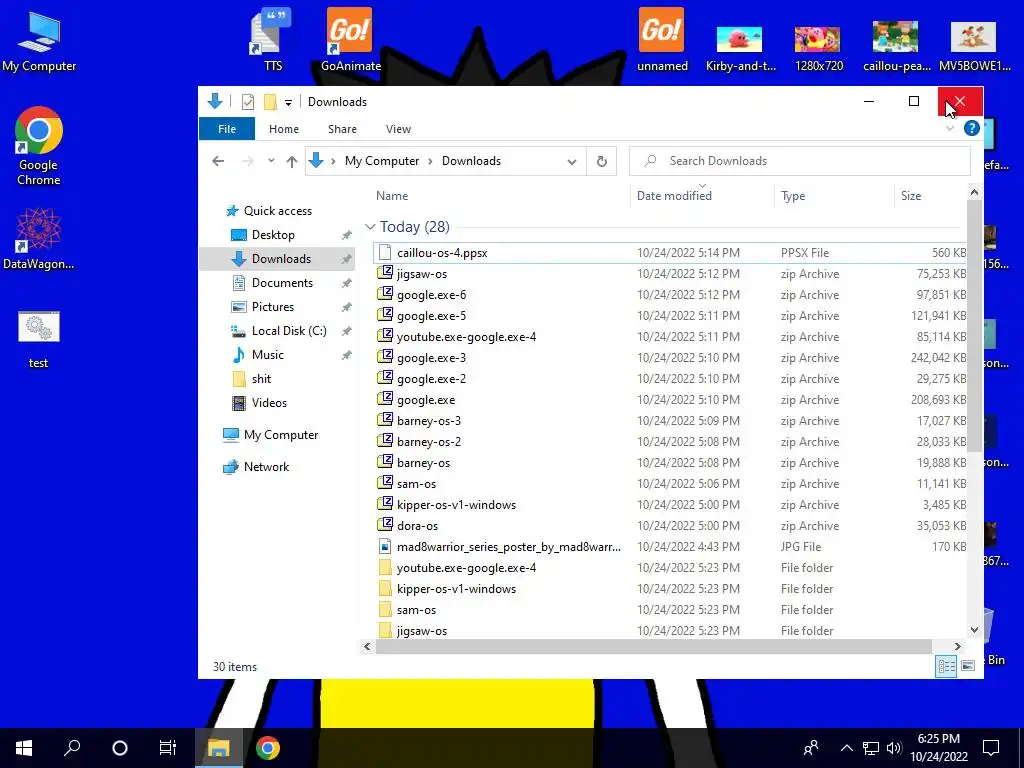Click the blue Help question mark icon

971,129
